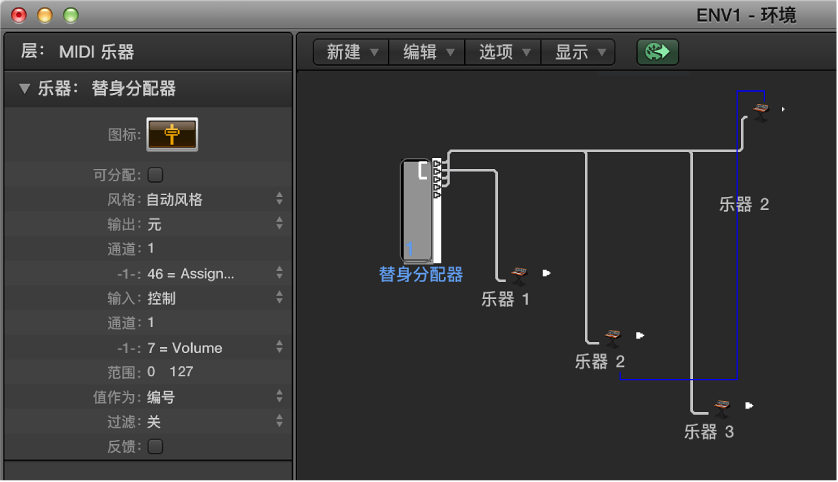Image resolution: width=838 pixels, height=482 pixels.
Task: Click the 通道 value under 输出
Action: (151, 248)
